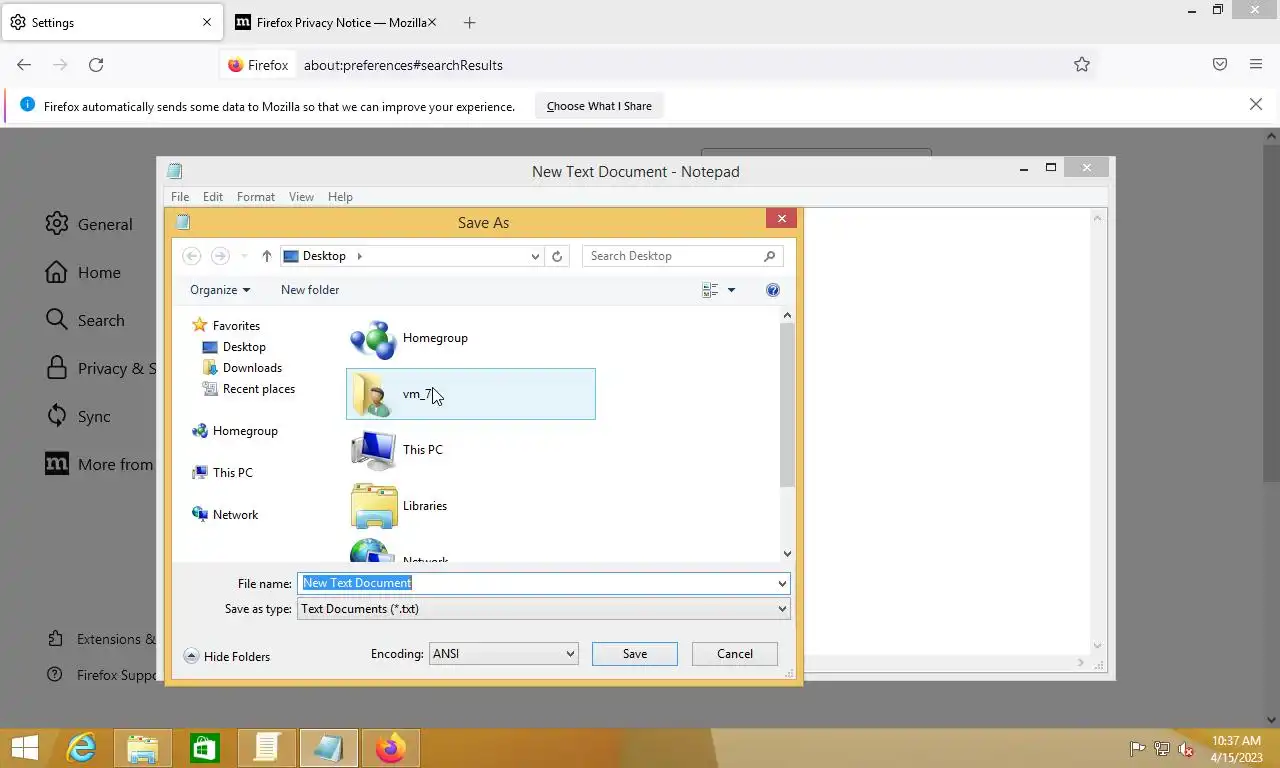The width and height of the screenshot is (1280, 768).
Task: Expand the address bar path history dropdown
Action: (x=535, y=256)
